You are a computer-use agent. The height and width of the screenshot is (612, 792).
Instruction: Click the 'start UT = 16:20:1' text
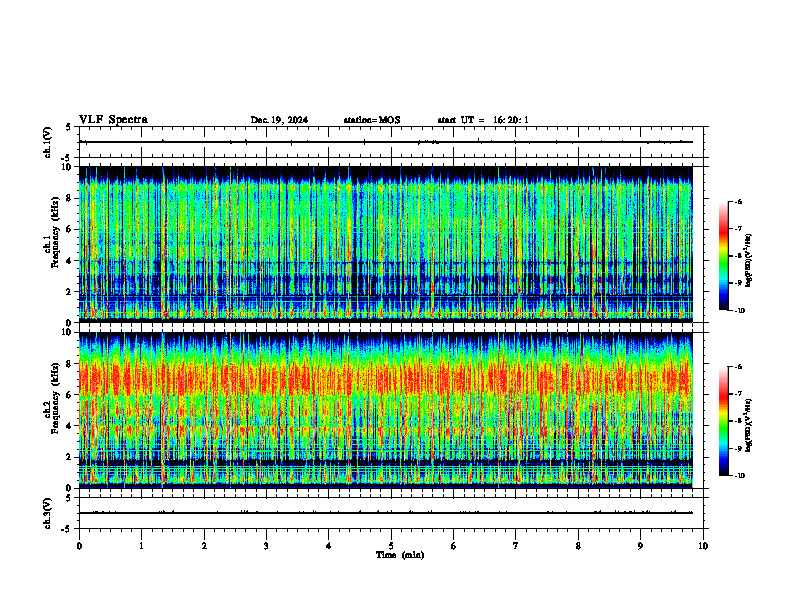(x=483, y=120)
